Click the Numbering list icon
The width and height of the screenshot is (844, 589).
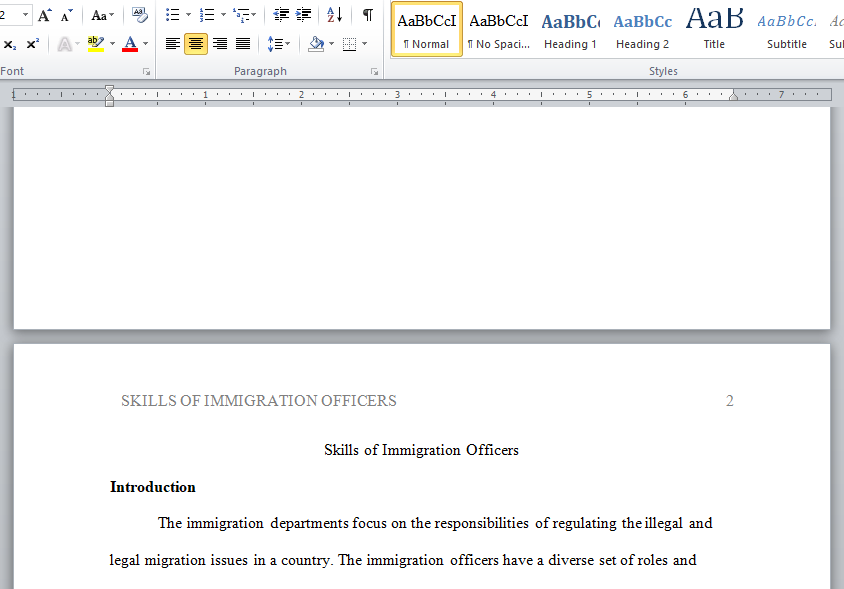207,15
